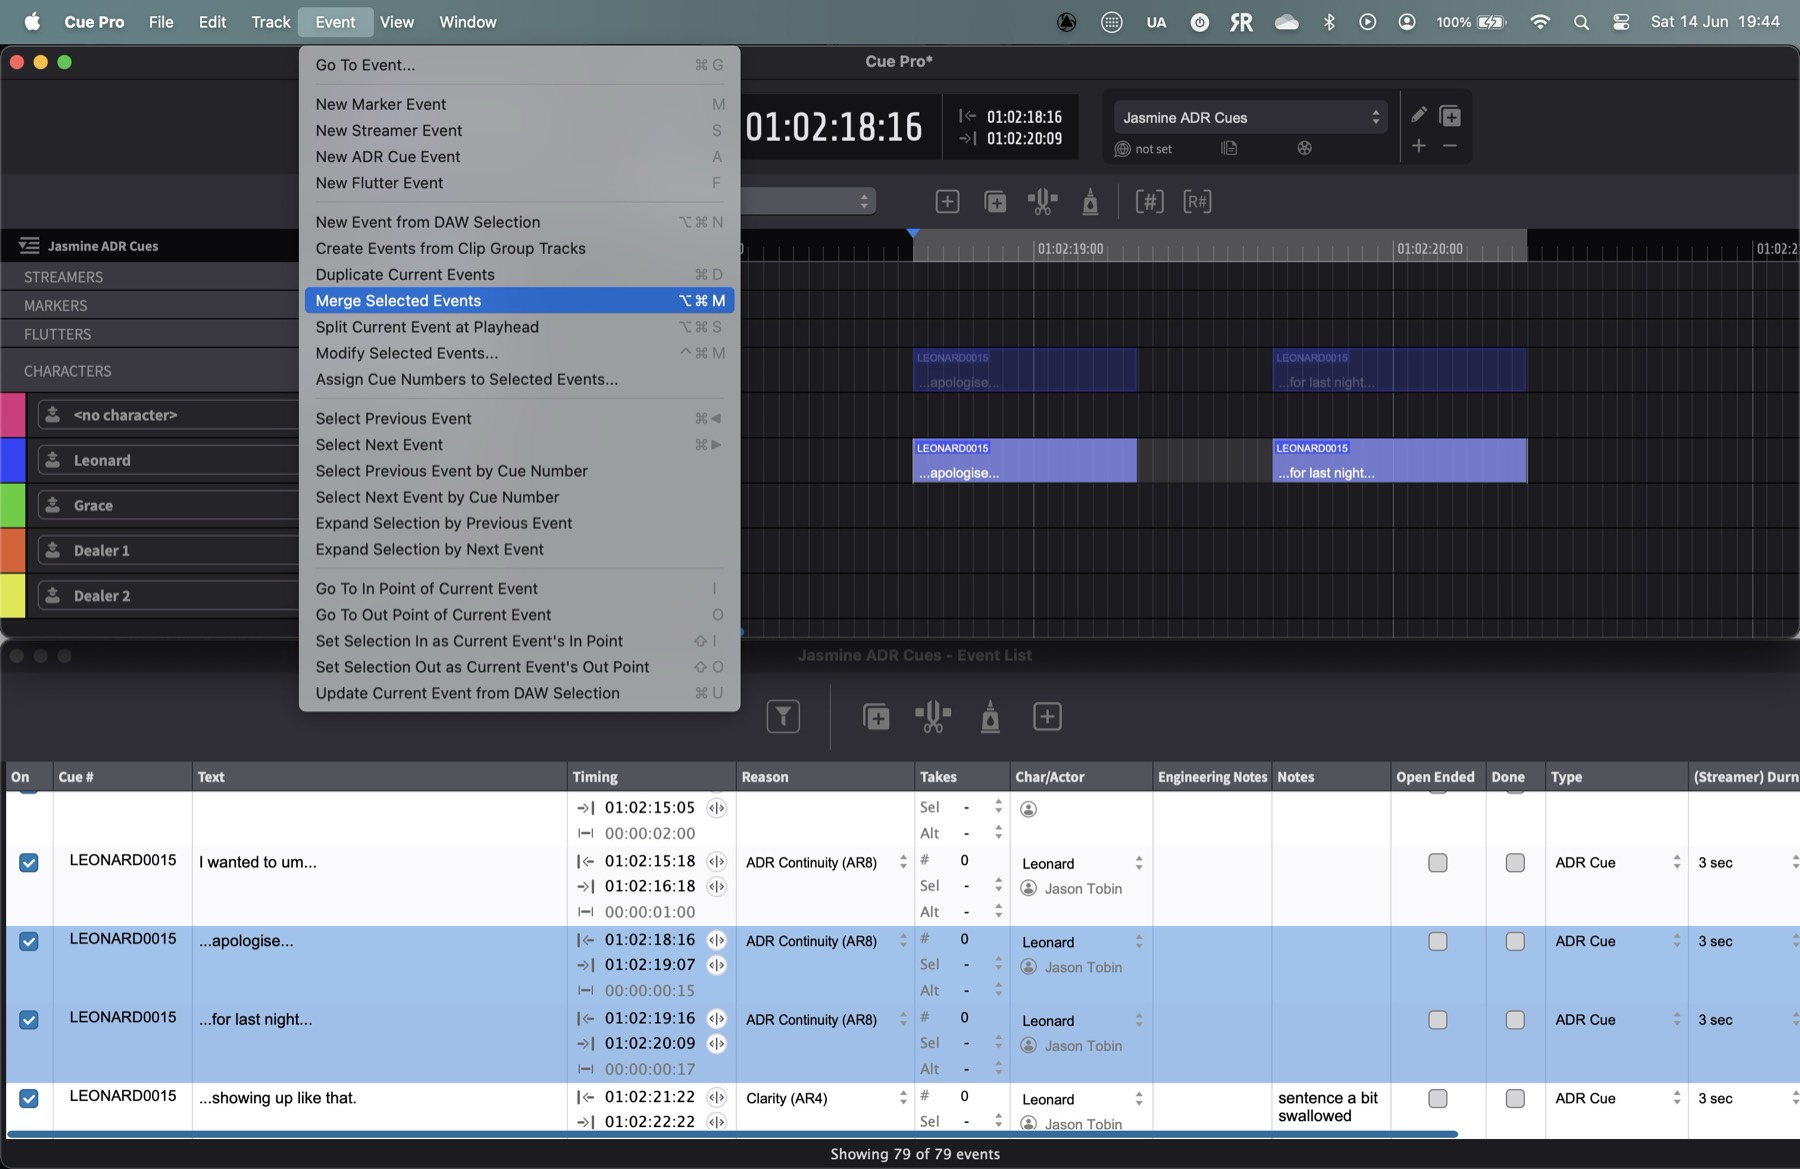The image size is (1800, 1169).
Task: Open Spotlight search in the menu bar
Action: (x=1581, y=22)
